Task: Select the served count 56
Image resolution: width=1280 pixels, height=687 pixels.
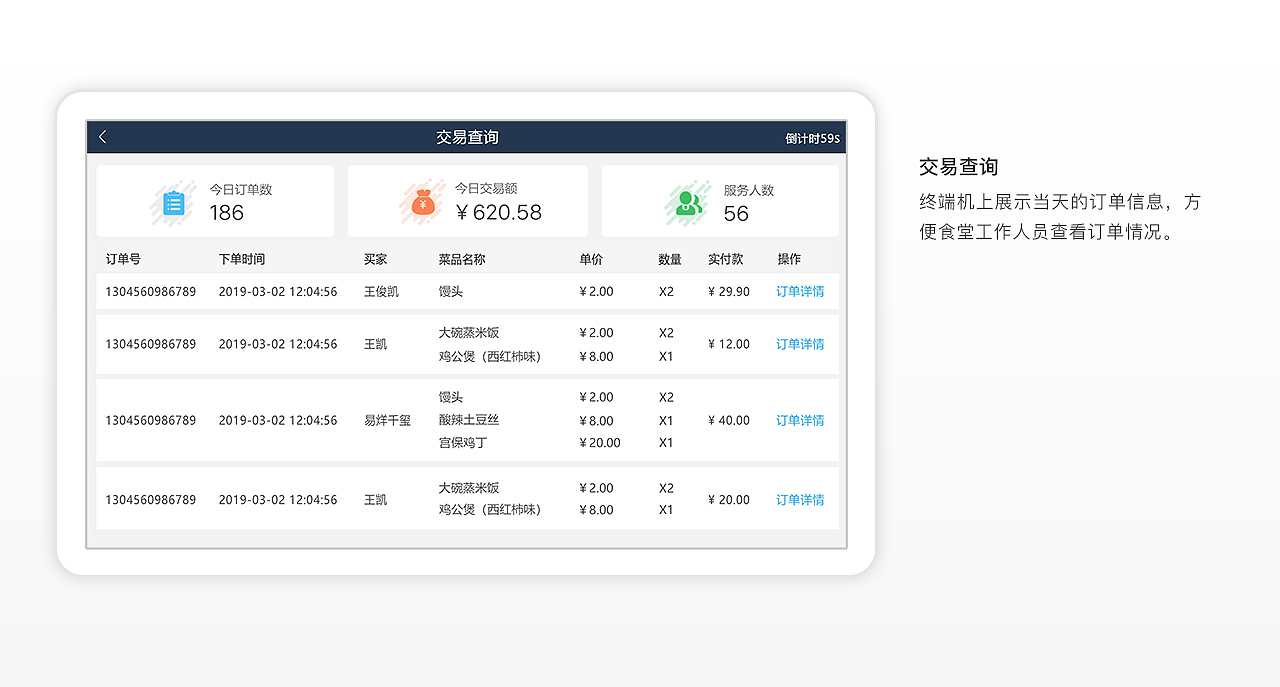Action: click(736, 214)
